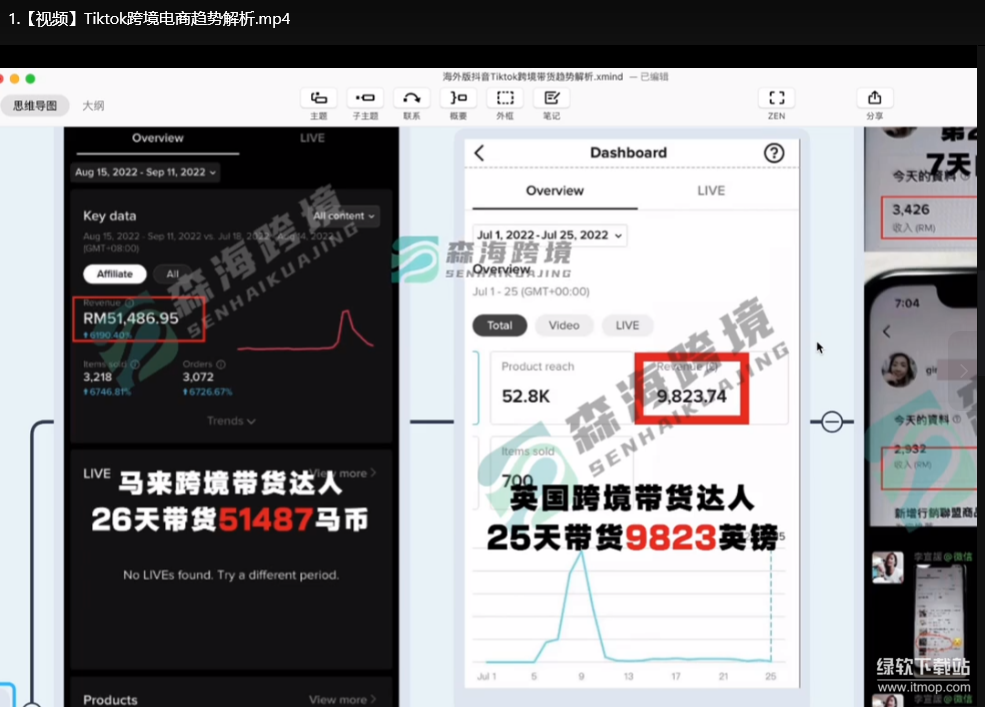
Task: Click the Key data heading
Action: tap(109, 216)
